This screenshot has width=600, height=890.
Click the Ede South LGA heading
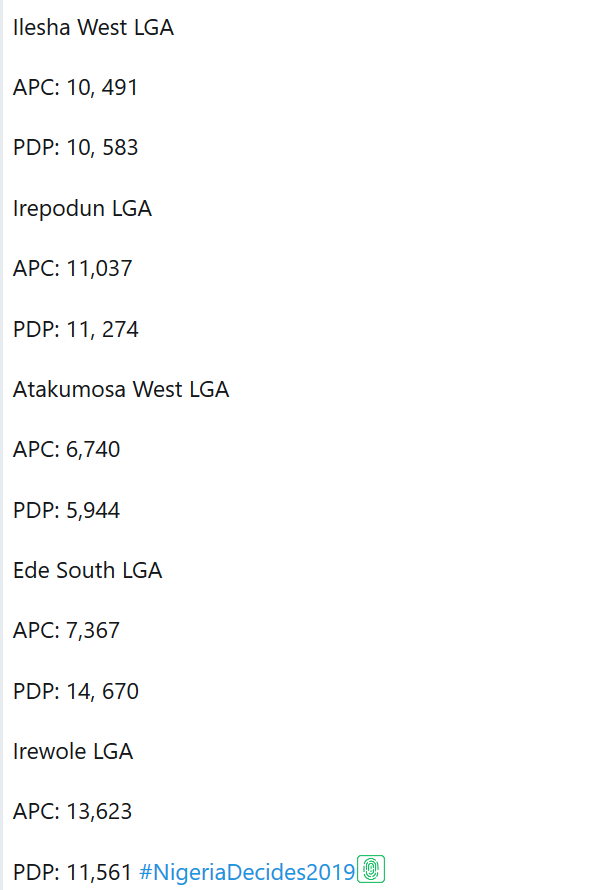tap(87, 570)
